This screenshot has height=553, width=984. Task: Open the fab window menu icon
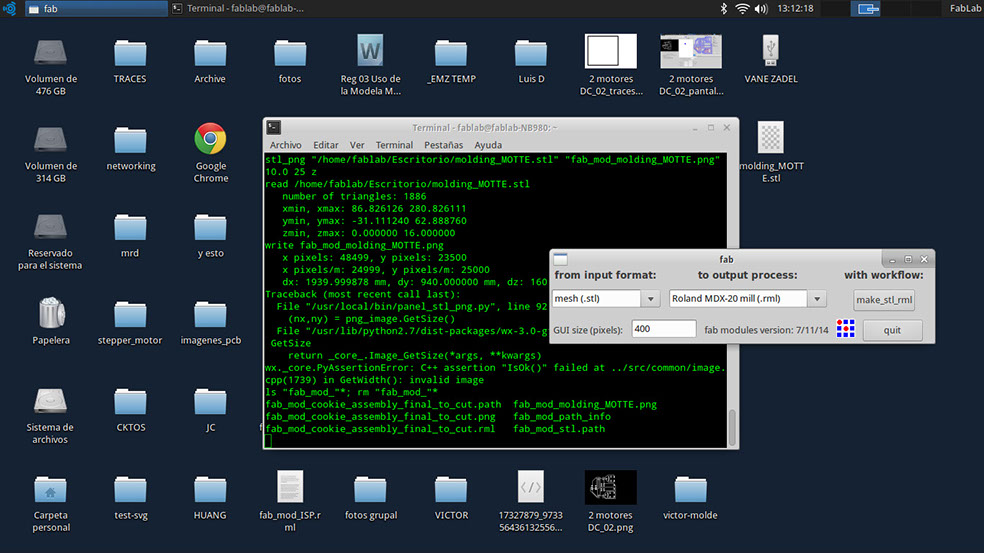(x=560, y=259)
